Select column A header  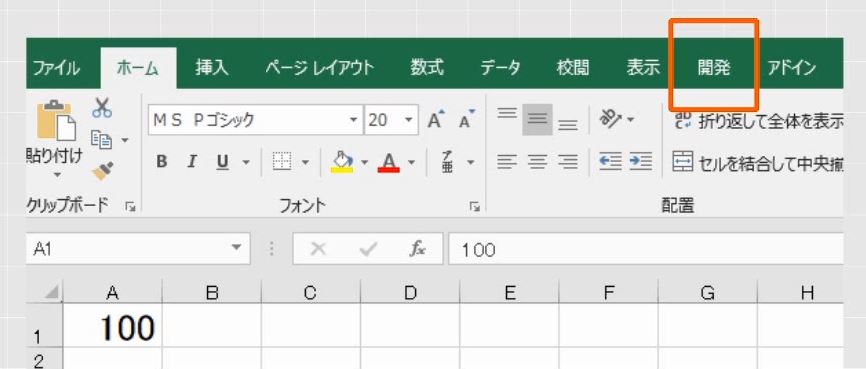click(113, 292)
